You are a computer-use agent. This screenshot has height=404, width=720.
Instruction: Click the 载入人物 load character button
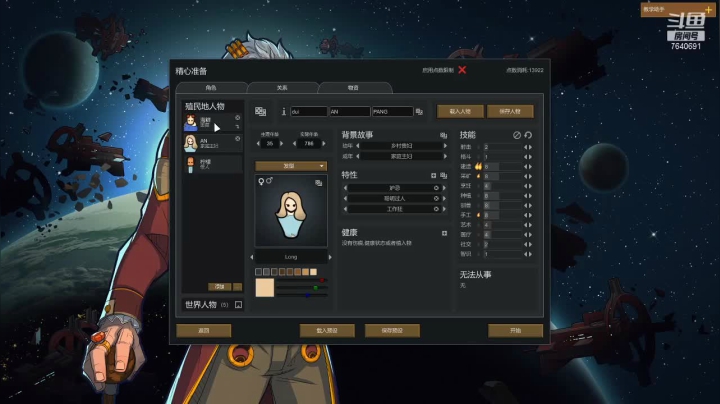[460, 111]
